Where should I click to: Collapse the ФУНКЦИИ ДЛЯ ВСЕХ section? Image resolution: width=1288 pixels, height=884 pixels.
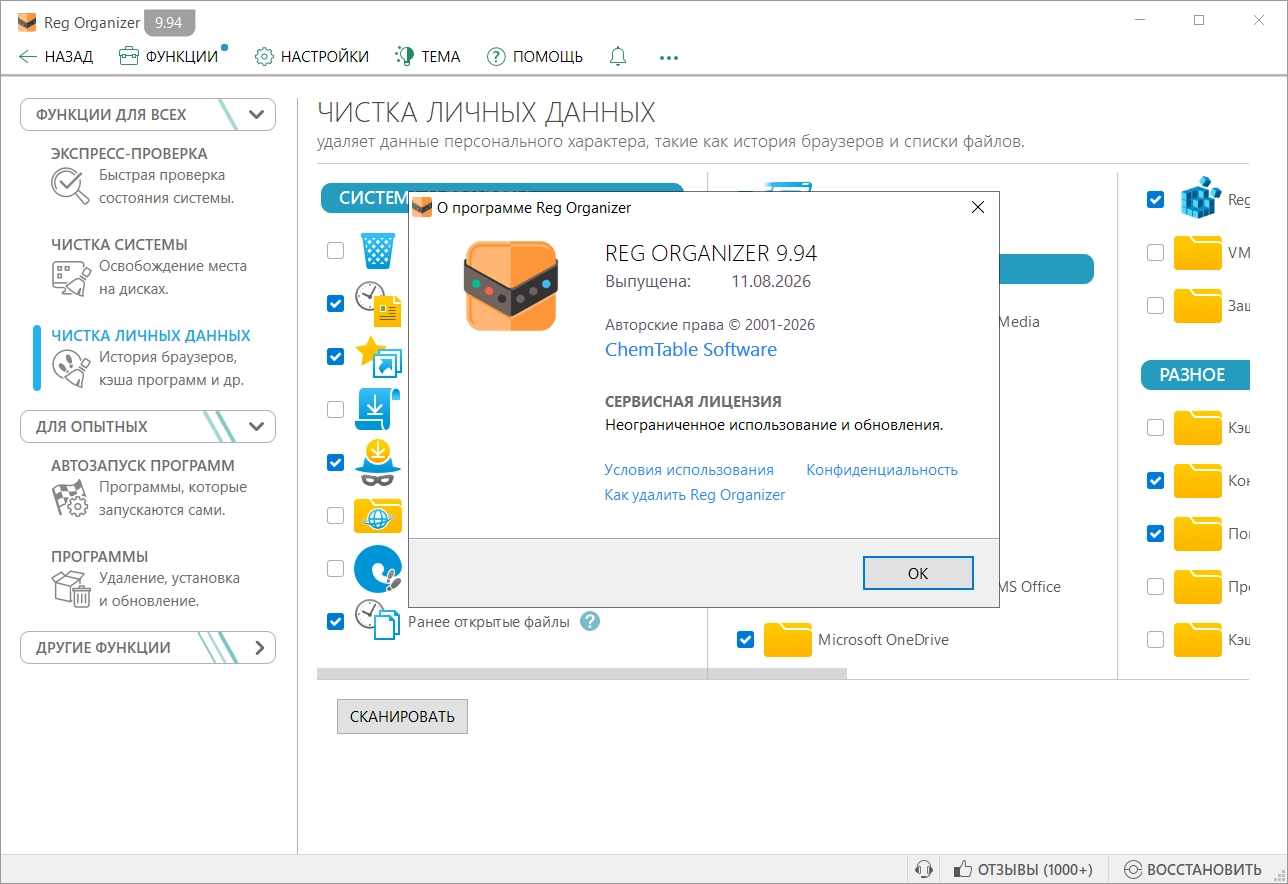(x=148, y=114)
